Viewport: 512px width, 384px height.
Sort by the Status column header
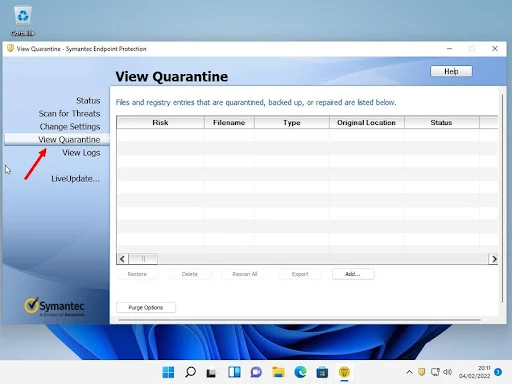click(x=441, y=123)
